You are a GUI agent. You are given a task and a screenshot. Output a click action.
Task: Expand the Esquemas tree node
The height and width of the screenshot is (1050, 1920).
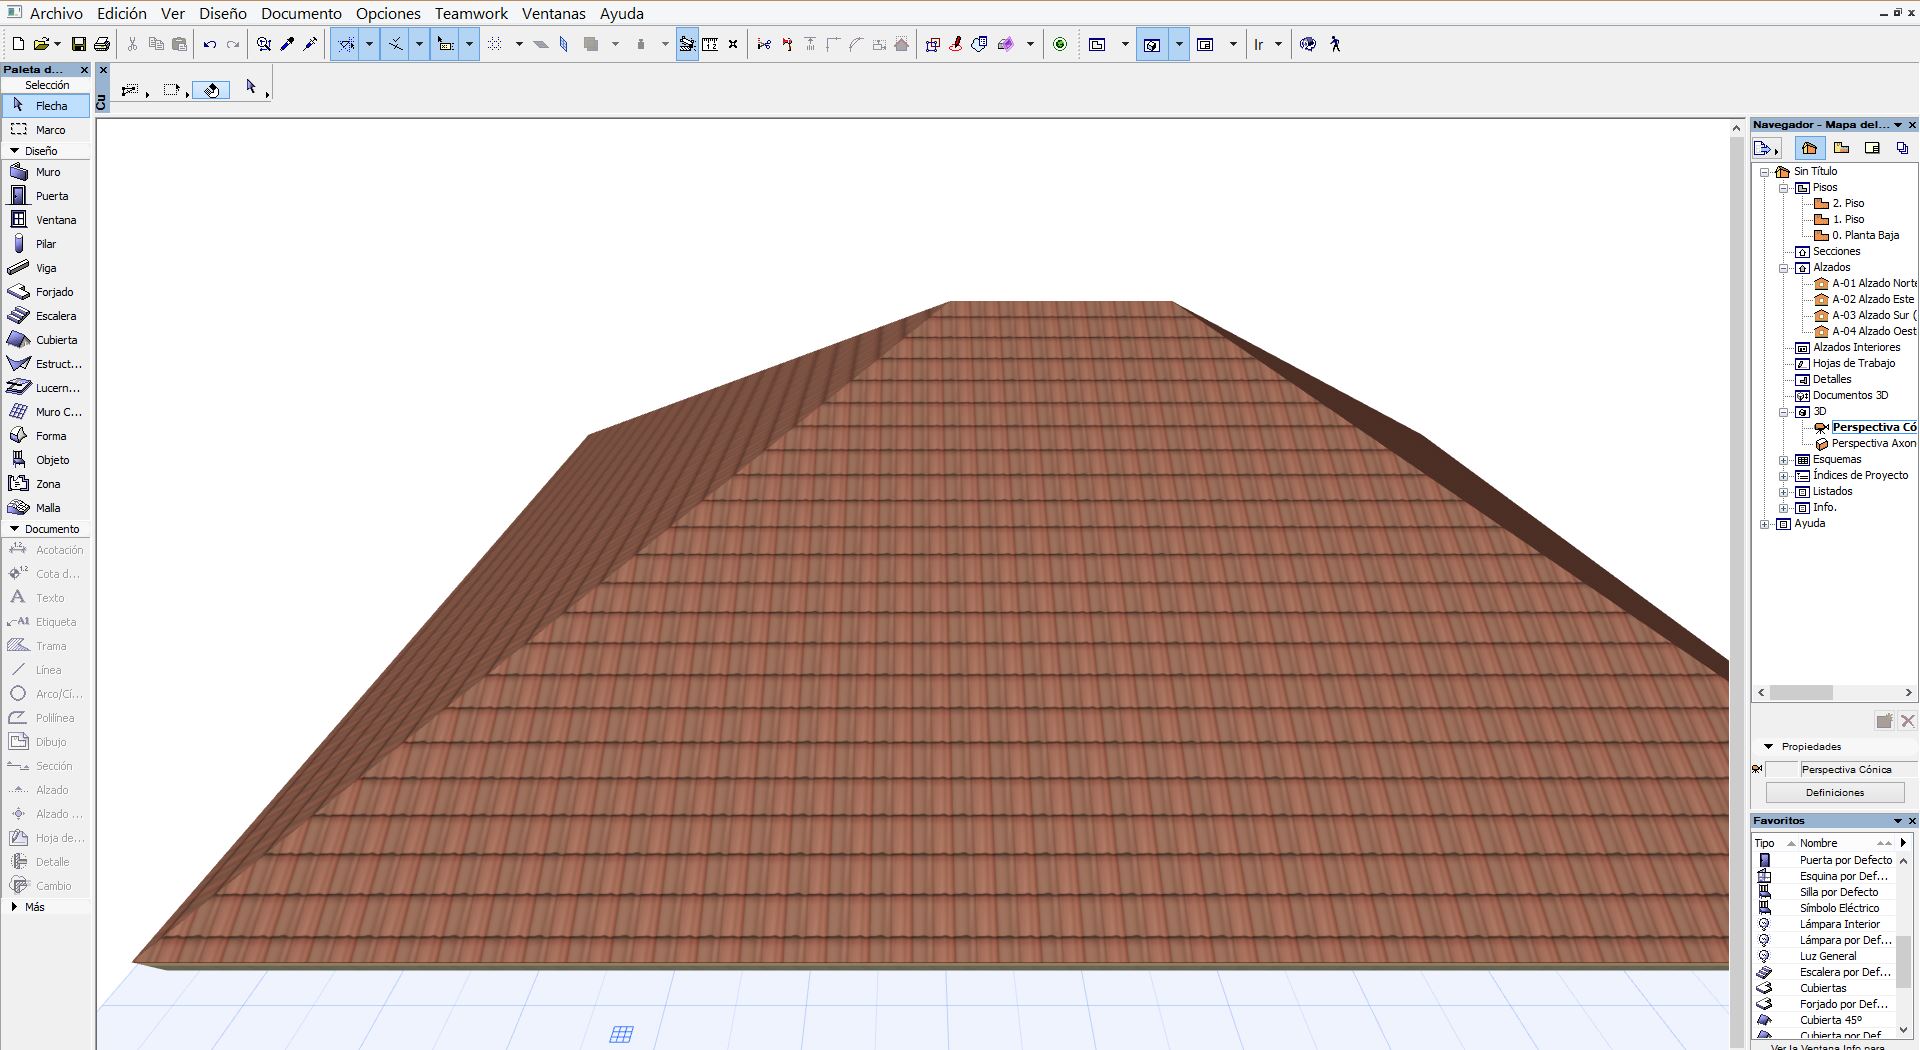1783,460
